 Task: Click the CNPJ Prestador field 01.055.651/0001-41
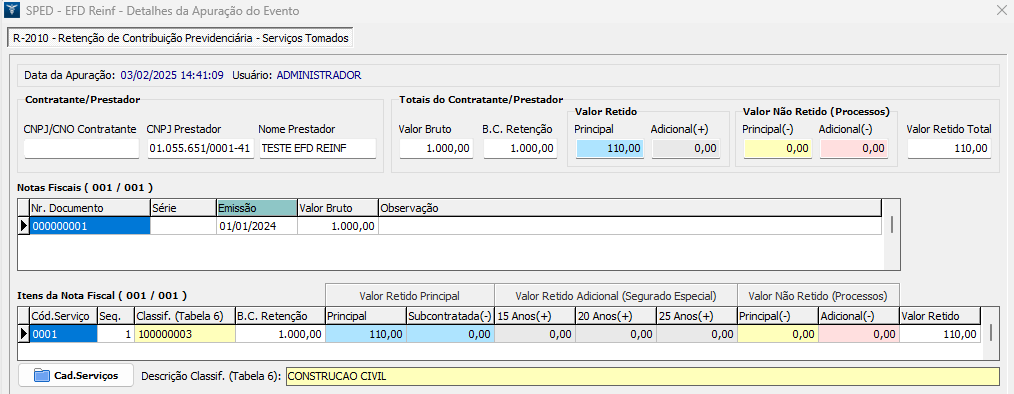coord(200,148)
